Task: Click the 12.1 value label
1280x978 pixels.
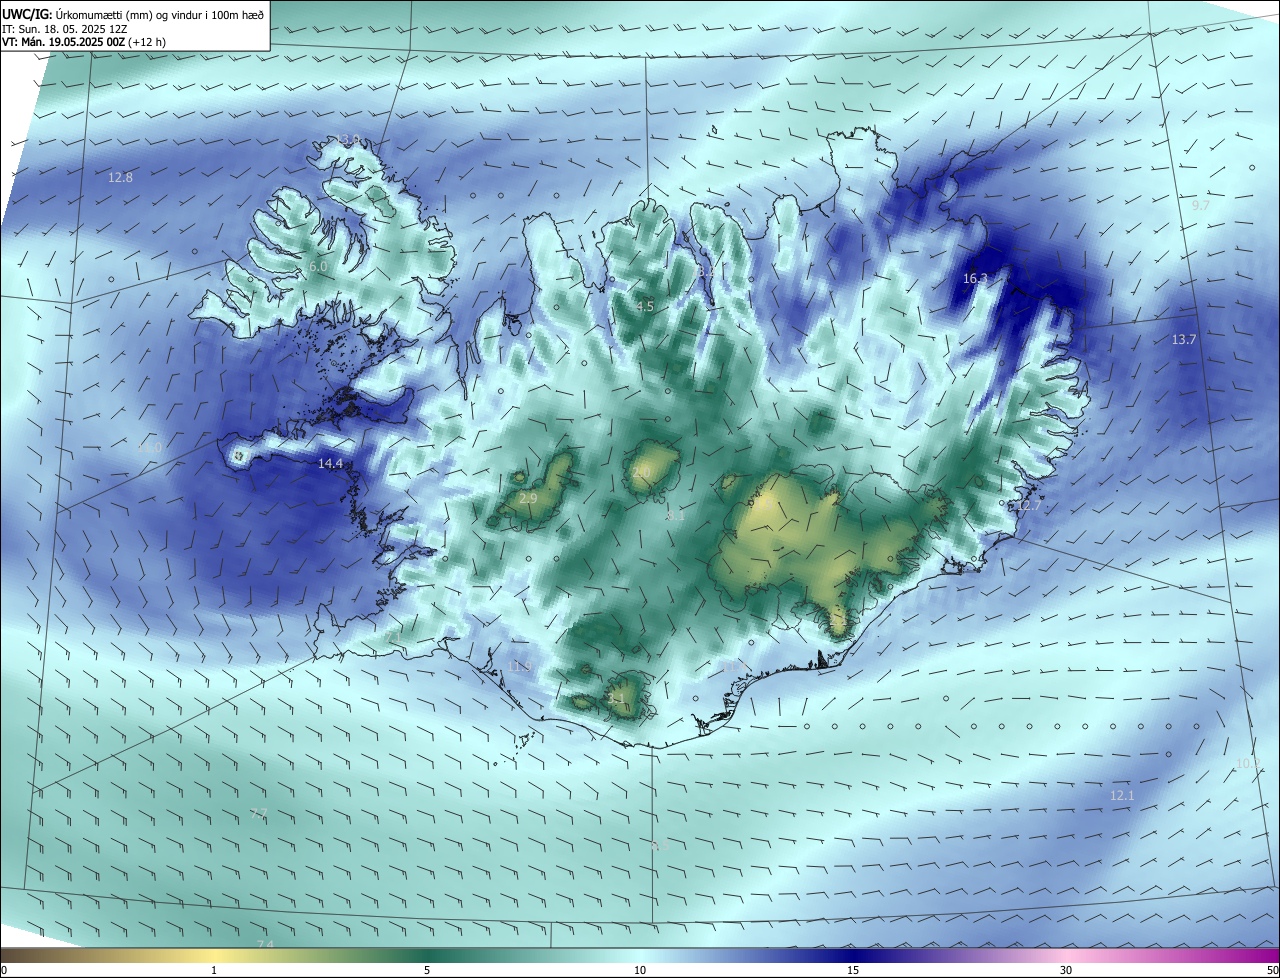Action: click(1122, 796)
